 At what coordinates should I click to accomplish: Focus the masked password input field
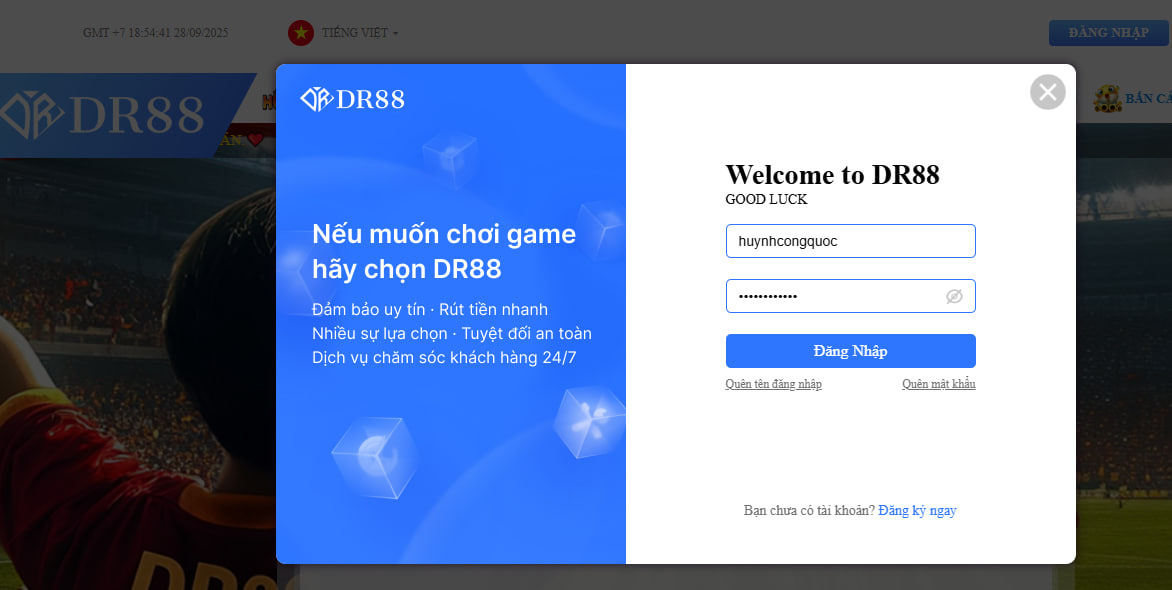coord(835,296)
